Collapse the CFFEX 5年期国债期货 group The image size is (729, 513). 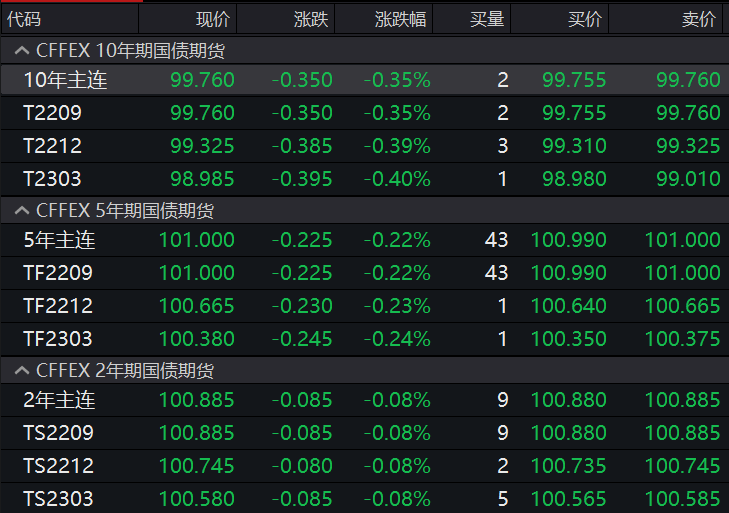point(20,211)
